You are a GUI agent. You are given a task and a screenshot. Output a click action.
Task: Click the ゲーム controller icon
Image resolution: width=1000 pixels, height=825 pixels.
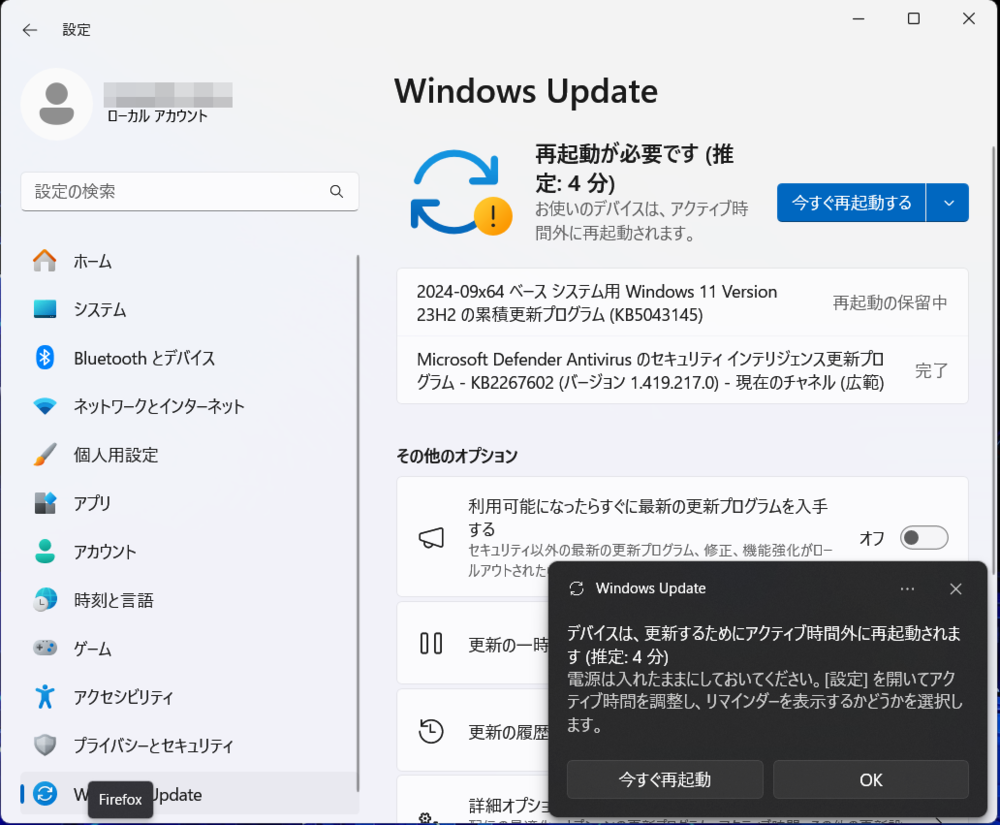tap(45, 648)
